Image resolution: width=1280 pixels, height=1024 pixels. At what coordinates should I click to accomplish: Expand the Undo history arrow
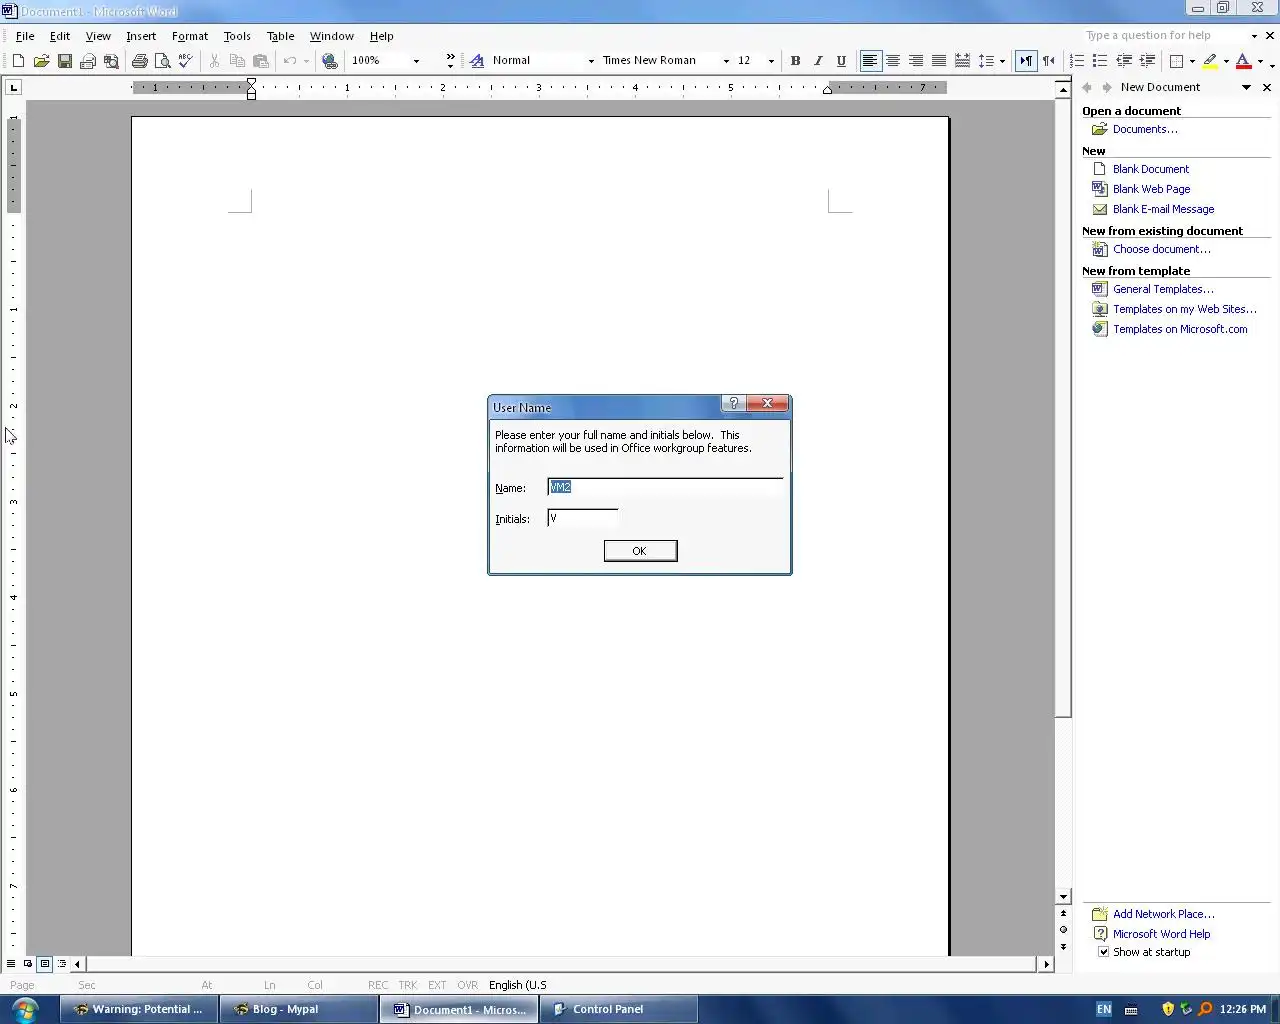click(x=306, y=61)
